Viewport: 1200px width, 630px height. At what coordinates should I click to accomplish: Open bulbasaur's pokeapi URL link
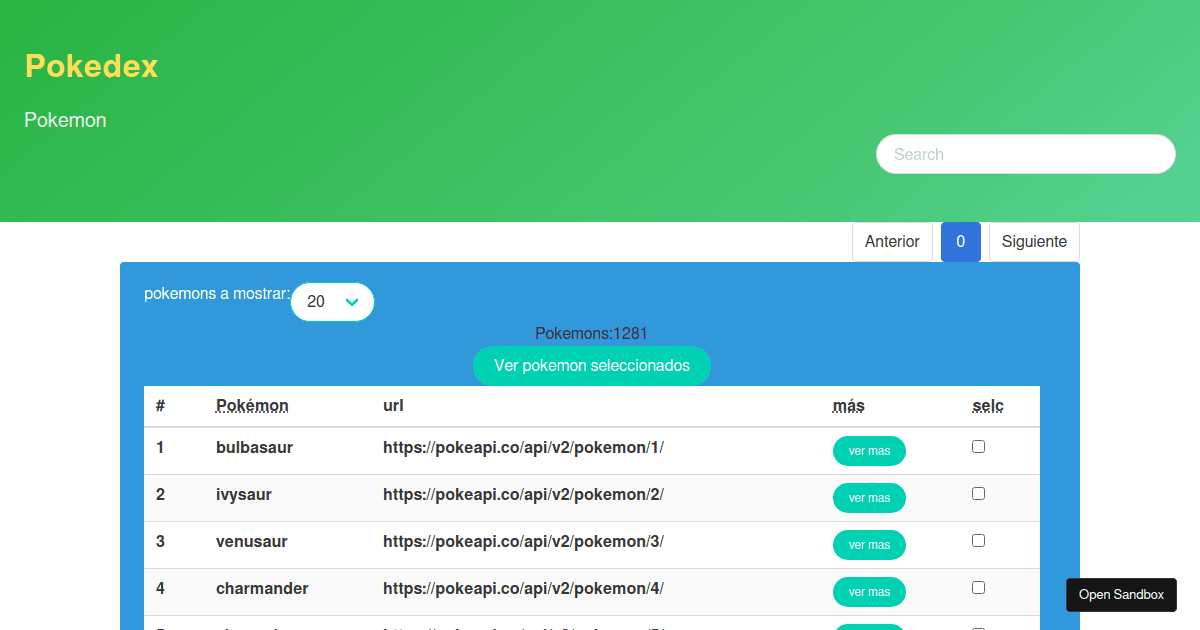[523, 447]
